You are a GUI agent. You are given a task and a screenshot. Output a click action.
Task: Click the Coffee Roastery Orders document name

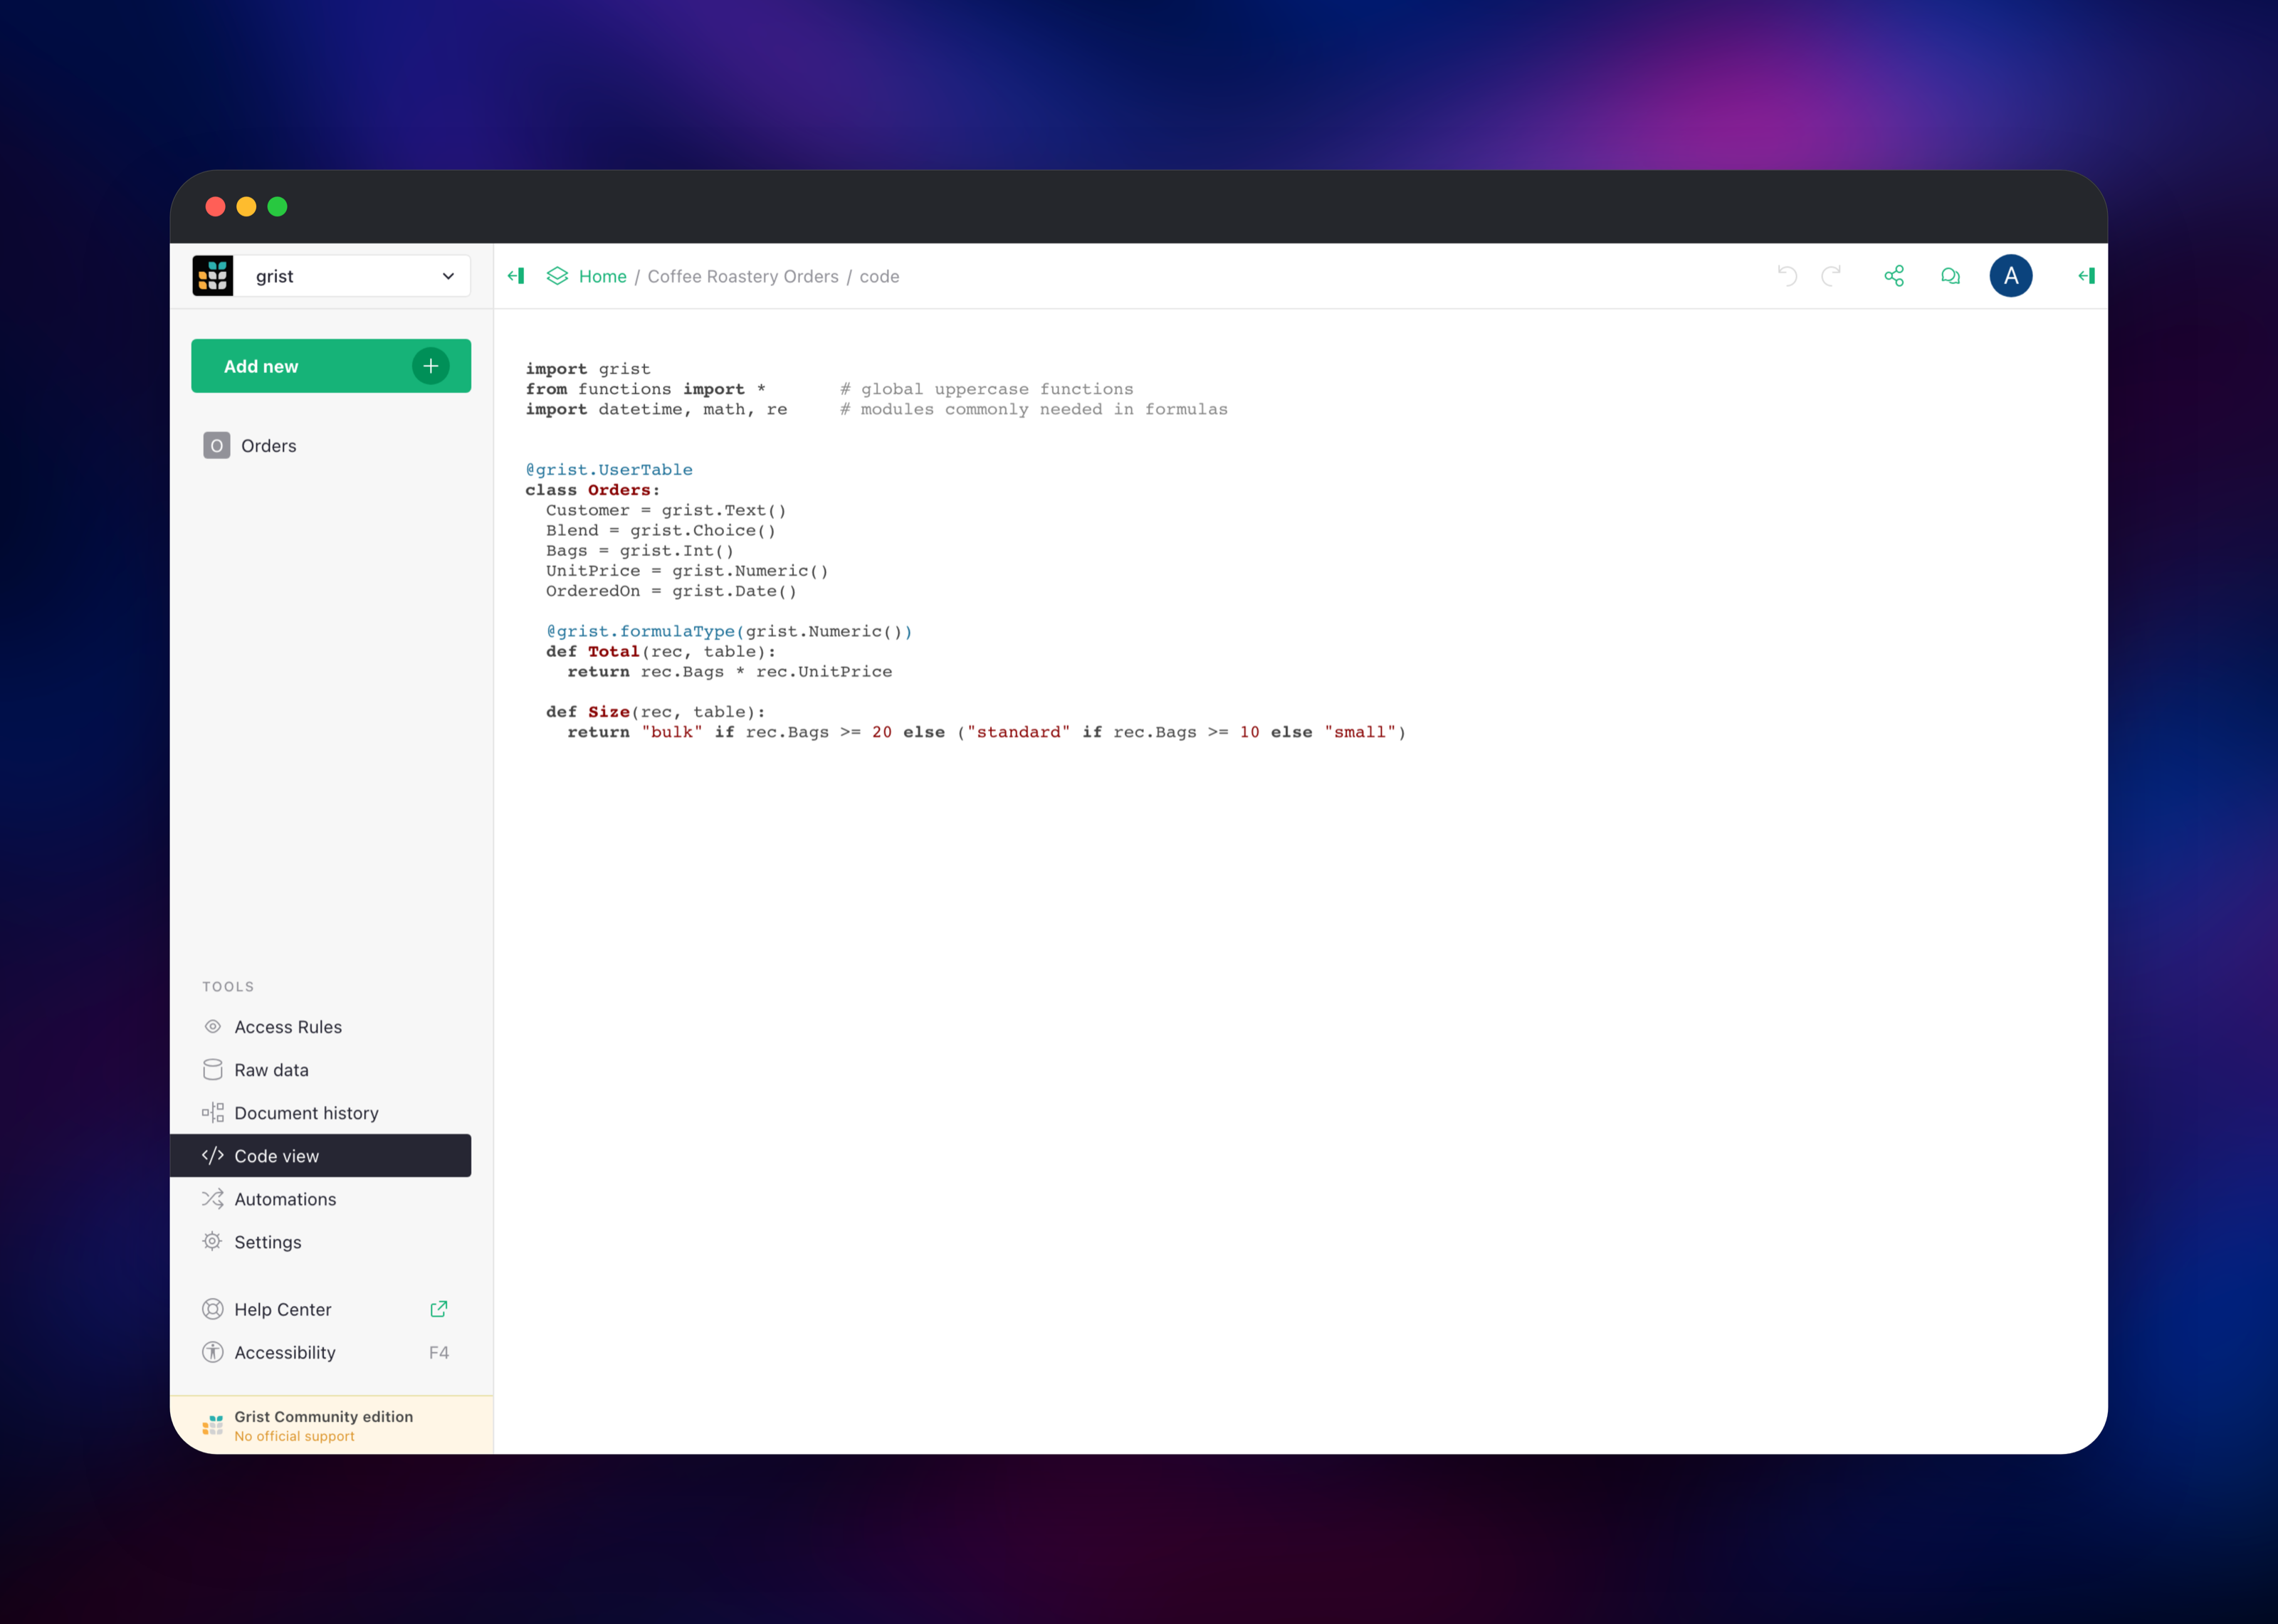tap(743, 276)
